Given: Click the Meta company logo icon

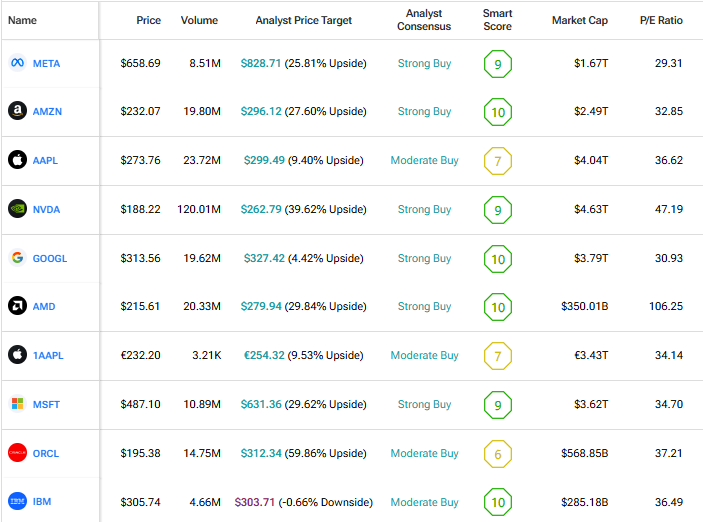Looking at the screenshot, I should pos(17,64).
